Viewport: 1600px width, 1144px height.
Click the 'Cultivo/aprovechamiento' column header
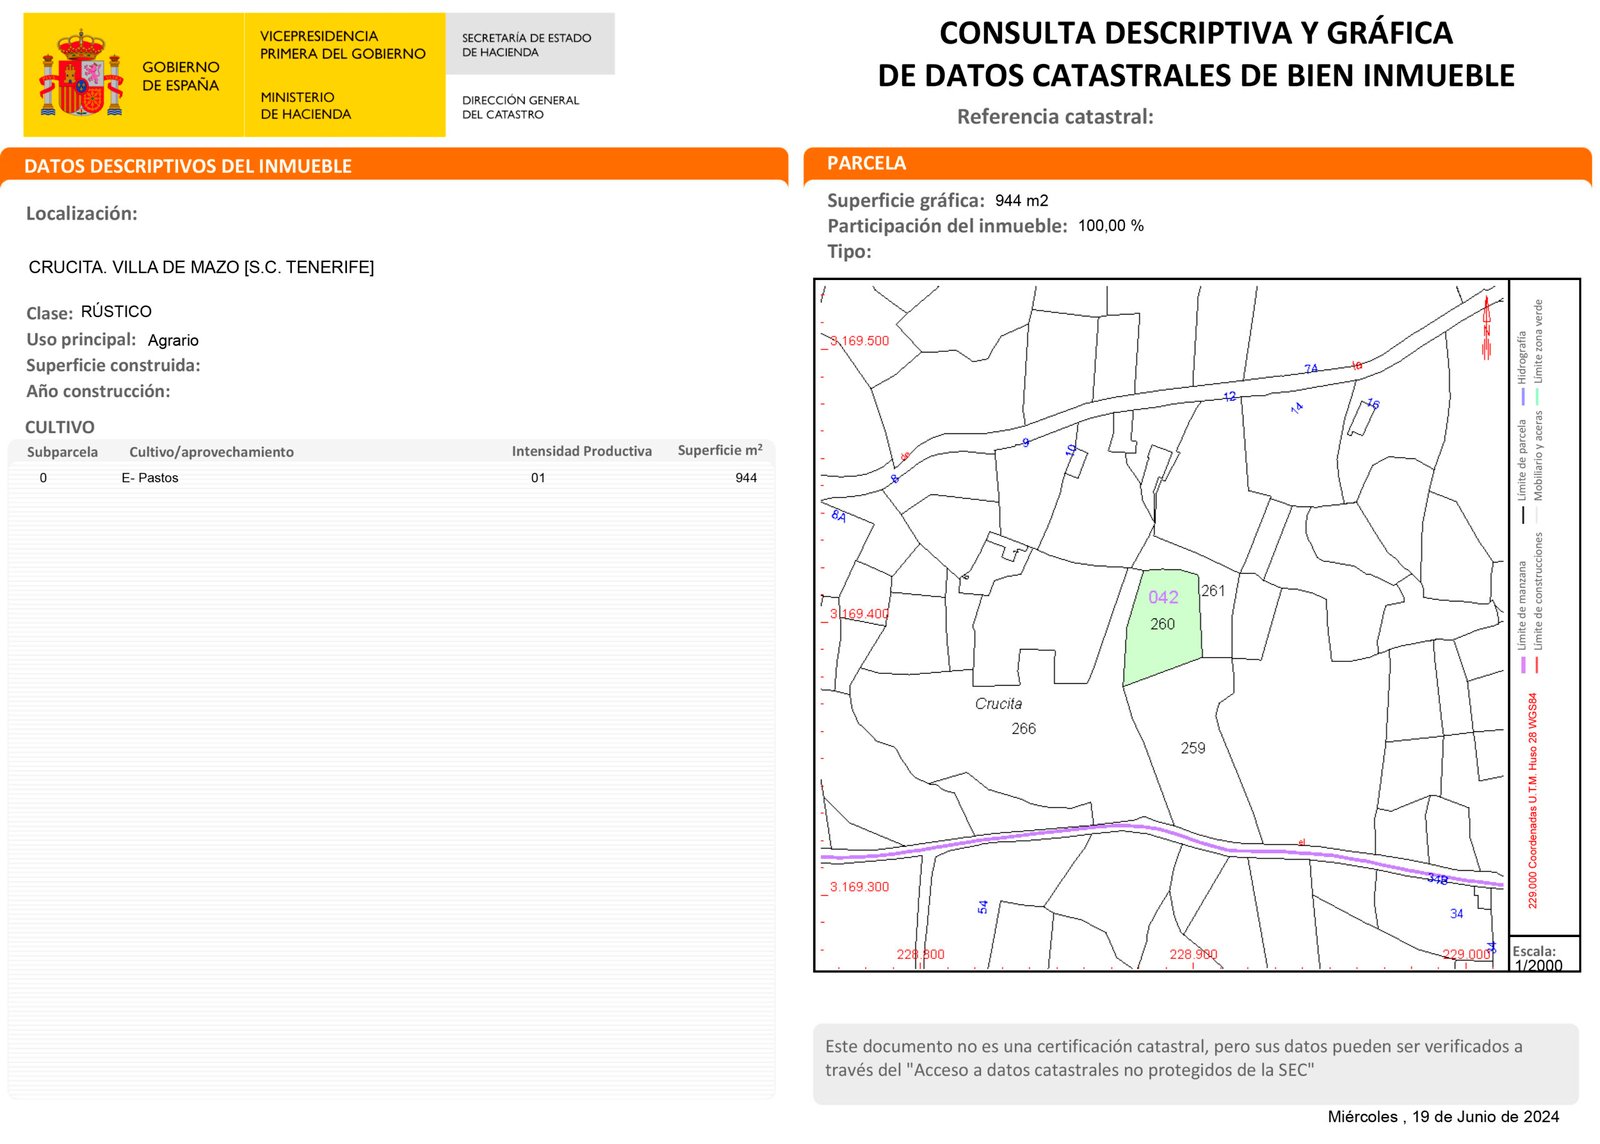tap(211, 452)
